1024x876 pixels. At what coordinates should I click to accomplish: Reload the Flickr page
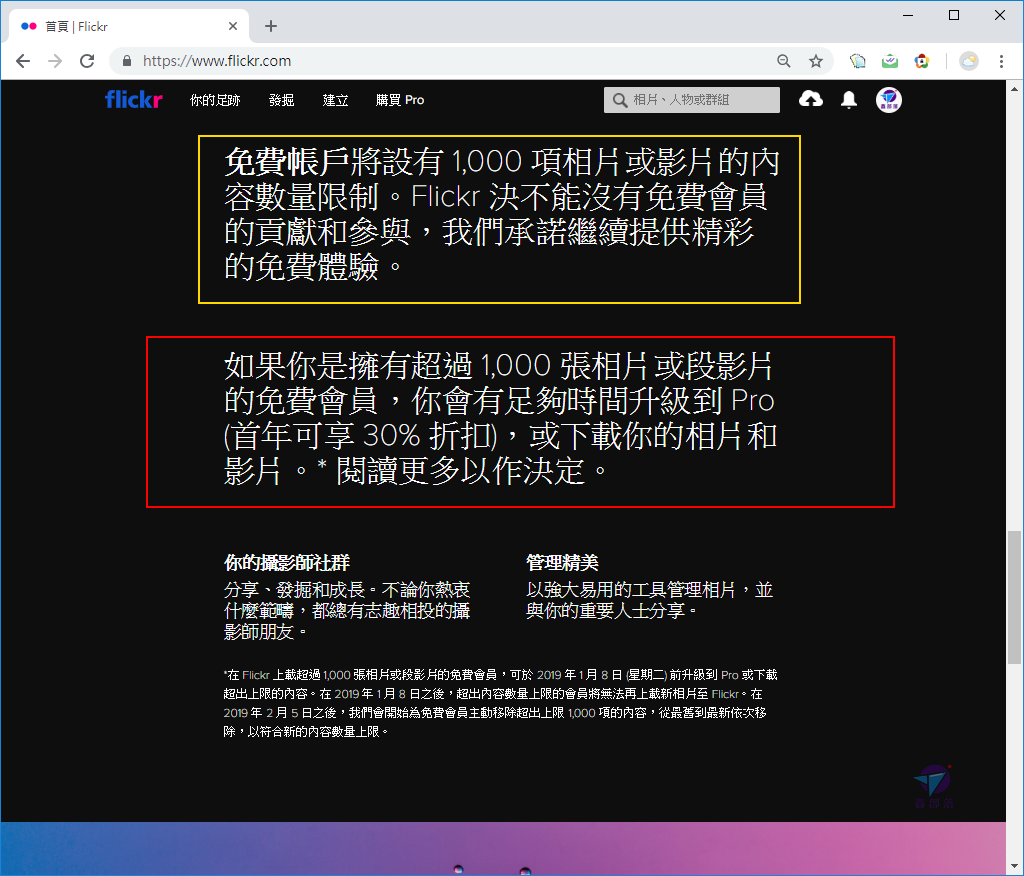point(87,61)
